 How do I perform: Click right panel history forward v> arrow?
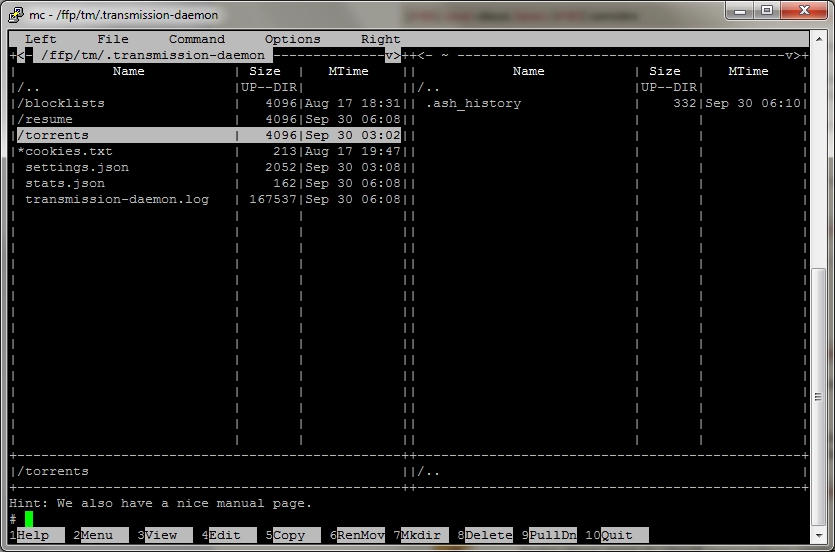click(792, 55)
